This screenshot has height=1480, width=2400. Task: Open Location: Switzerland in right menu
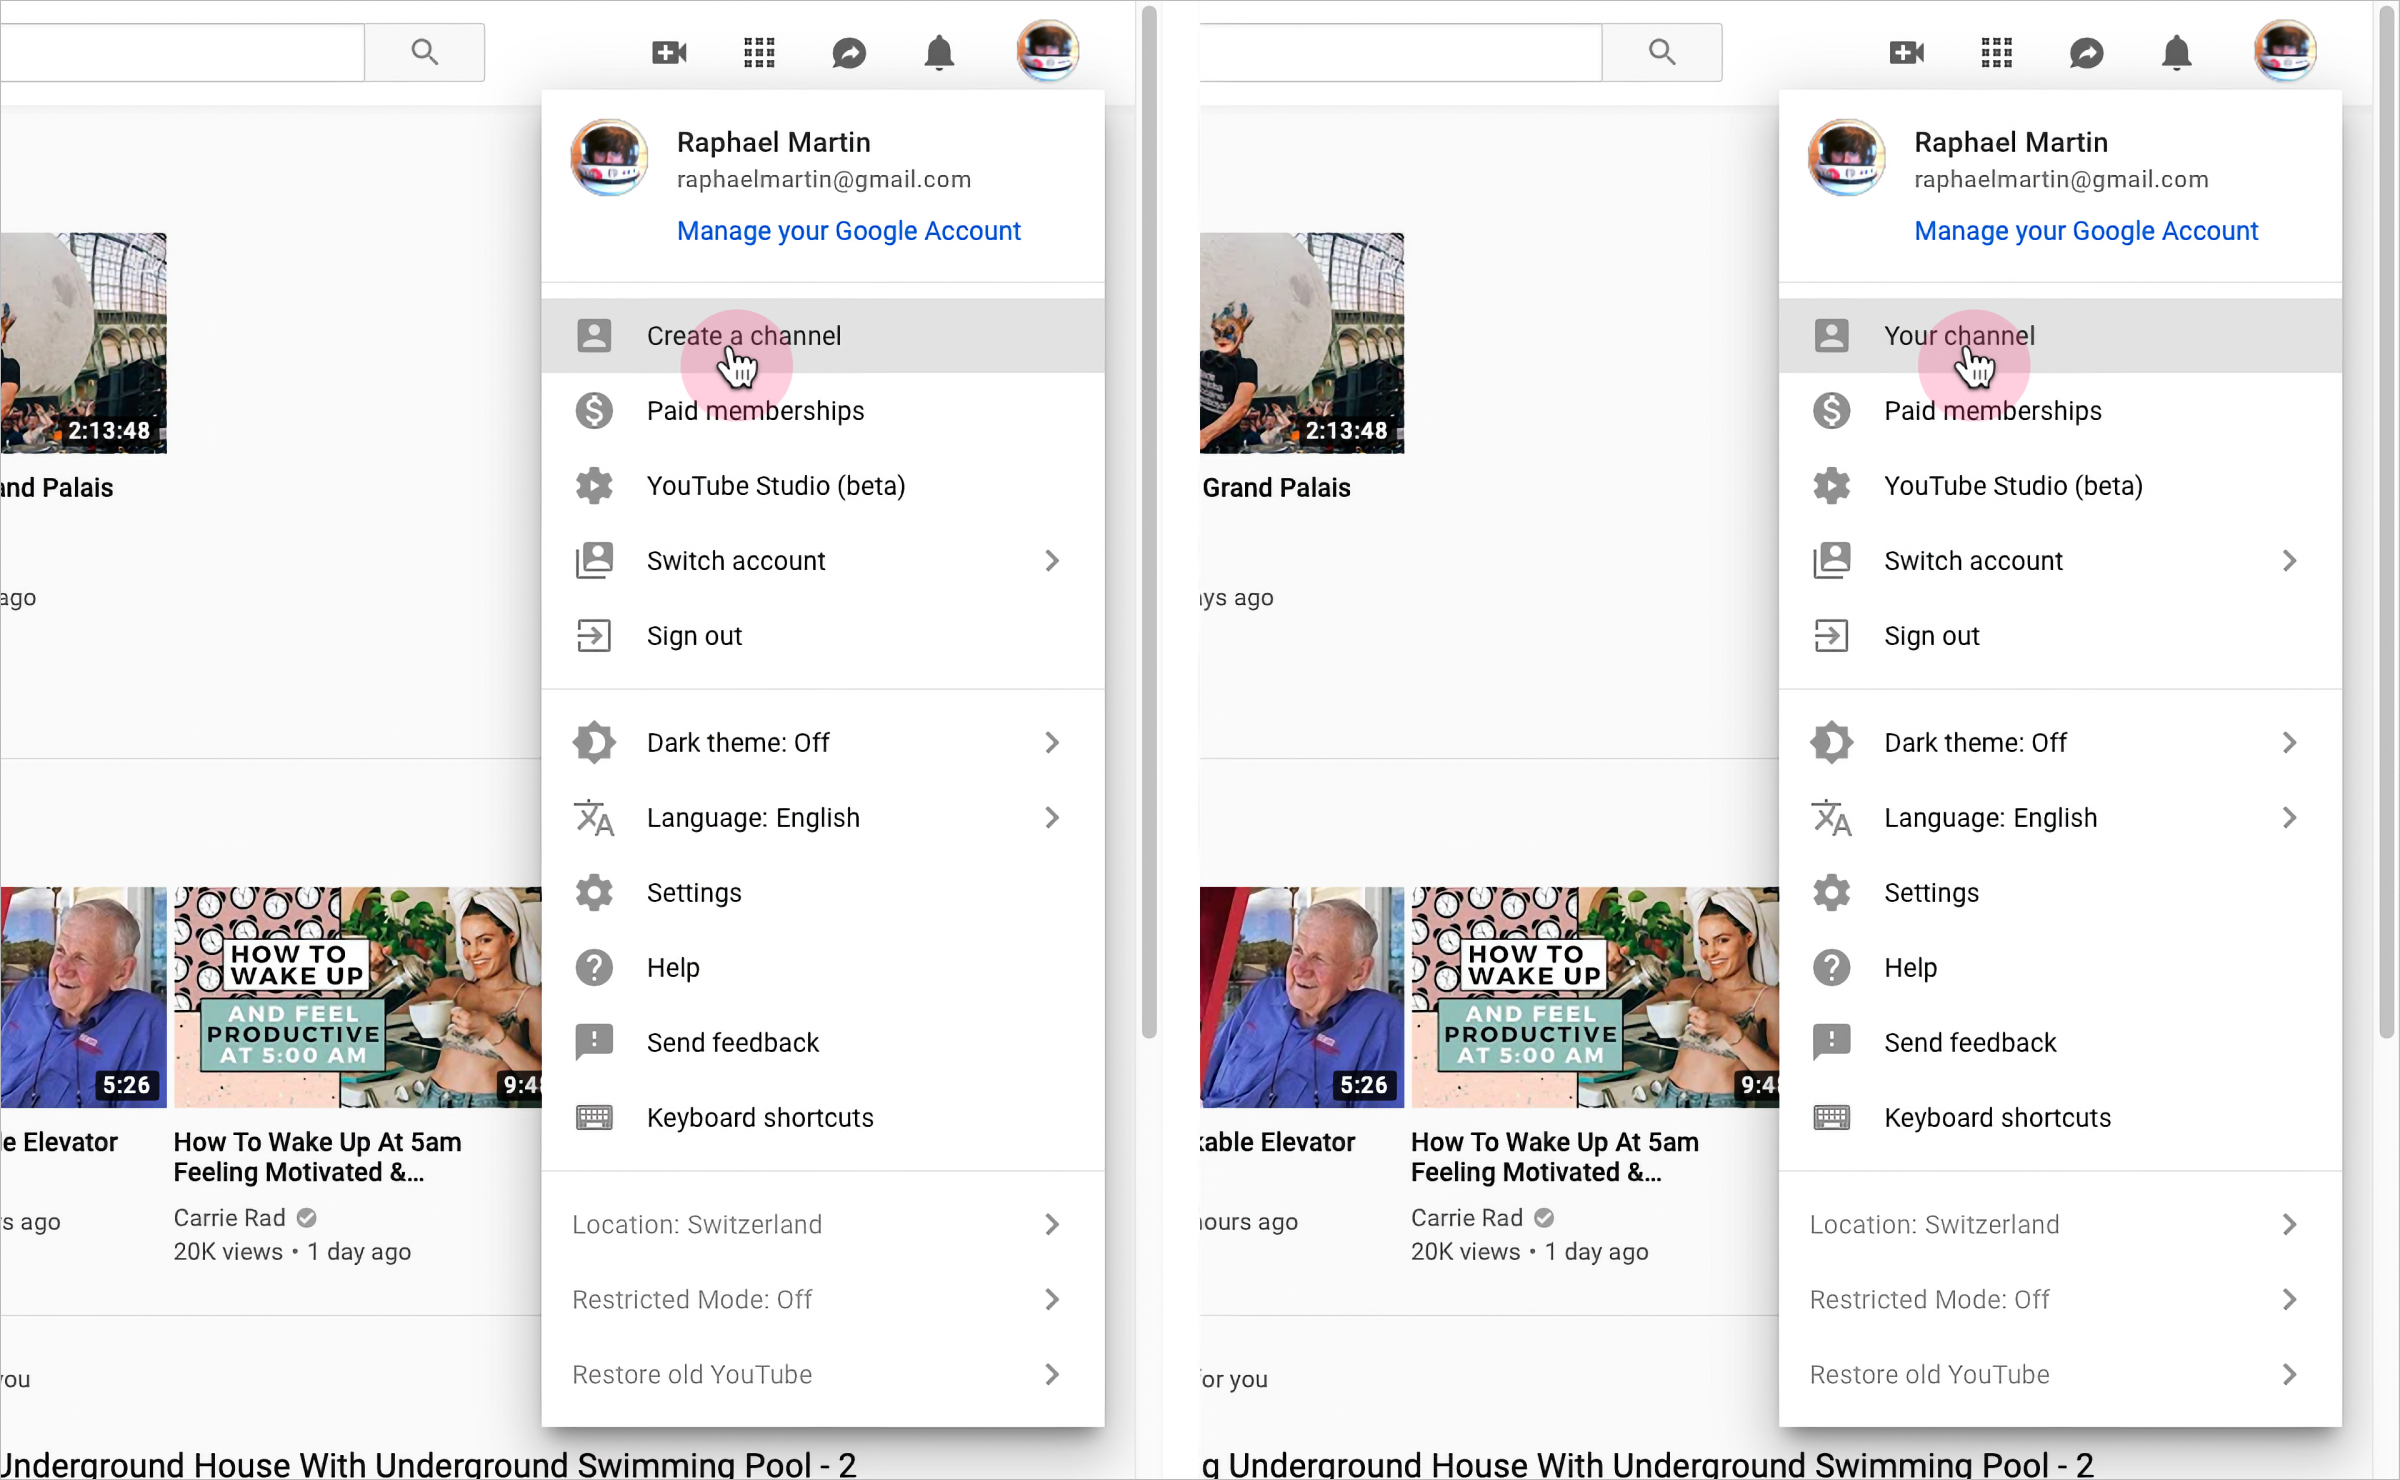2060,1225
